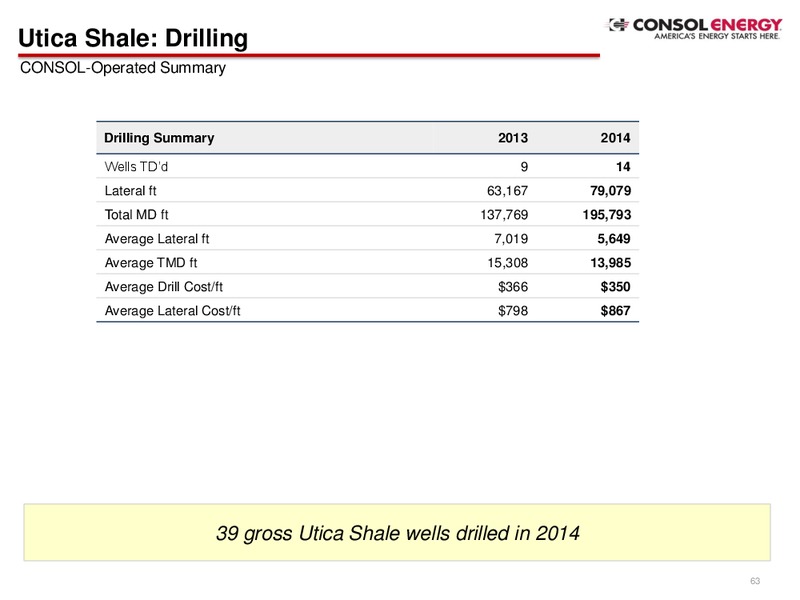This screenshot has height=600, width=800.
Task: Click the value 63,167
Action: point(508,191)
